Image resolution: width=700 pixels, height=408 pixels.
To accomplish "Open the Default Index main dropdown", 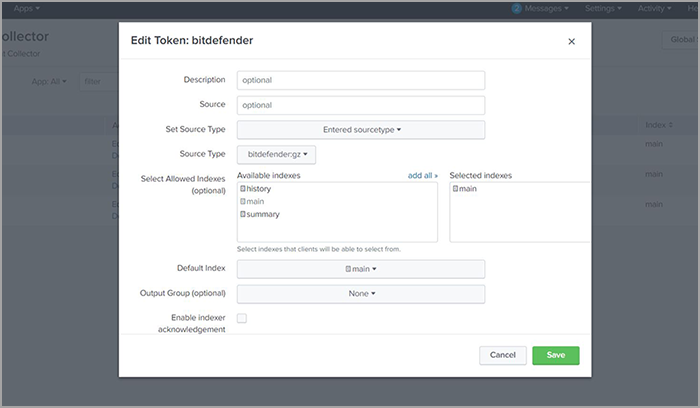I will [x=360, y=269].
